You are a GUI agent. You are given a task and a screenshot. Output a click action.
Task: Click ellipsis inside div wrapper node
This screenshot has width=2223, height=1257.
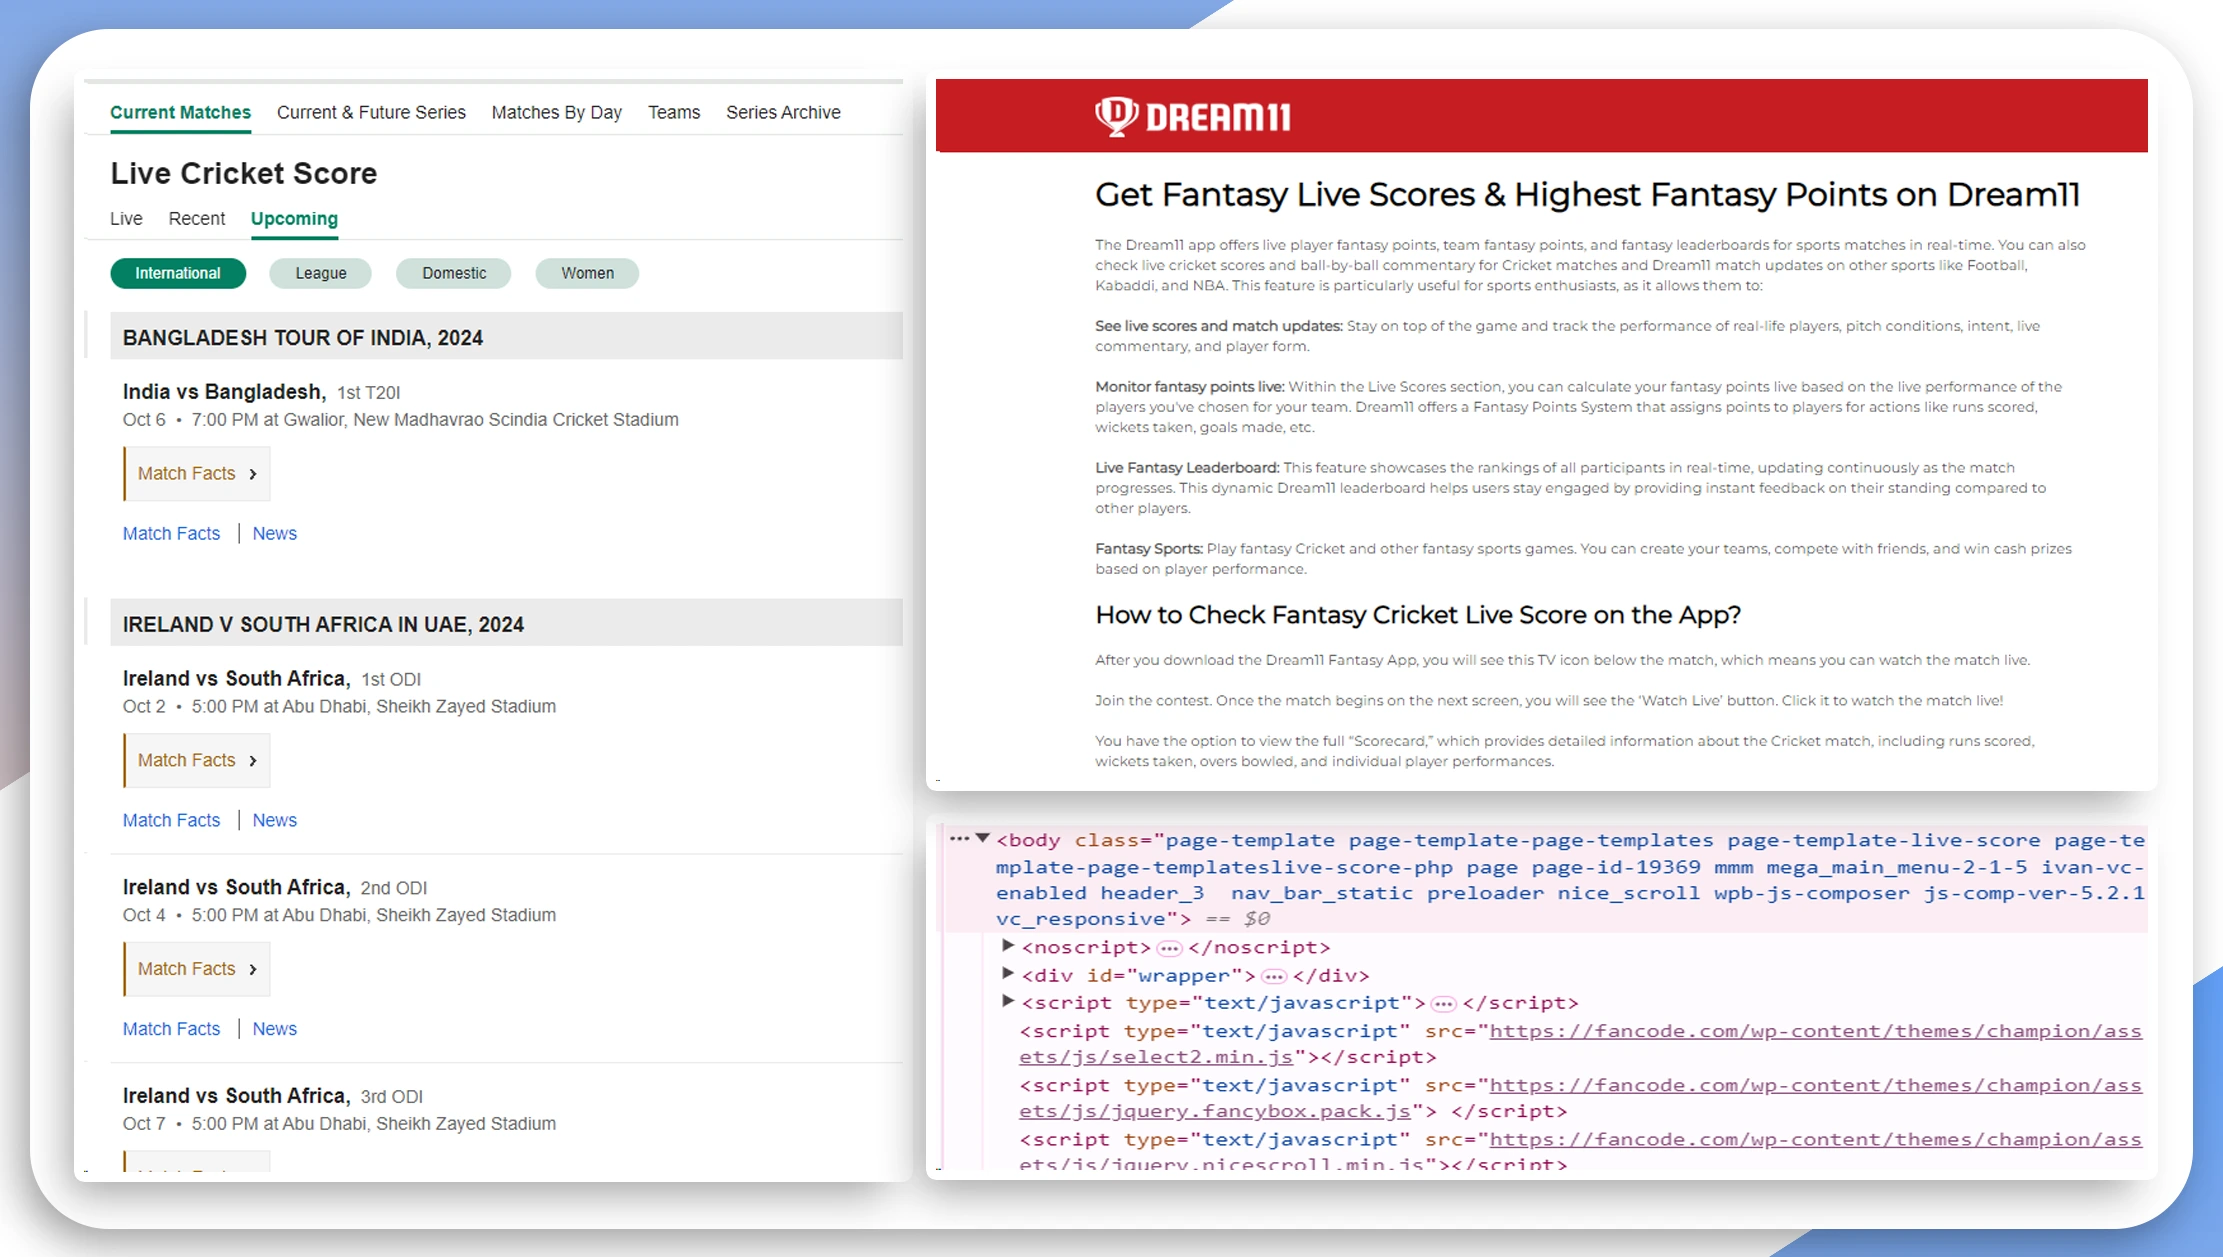[x=1273, y=976]
